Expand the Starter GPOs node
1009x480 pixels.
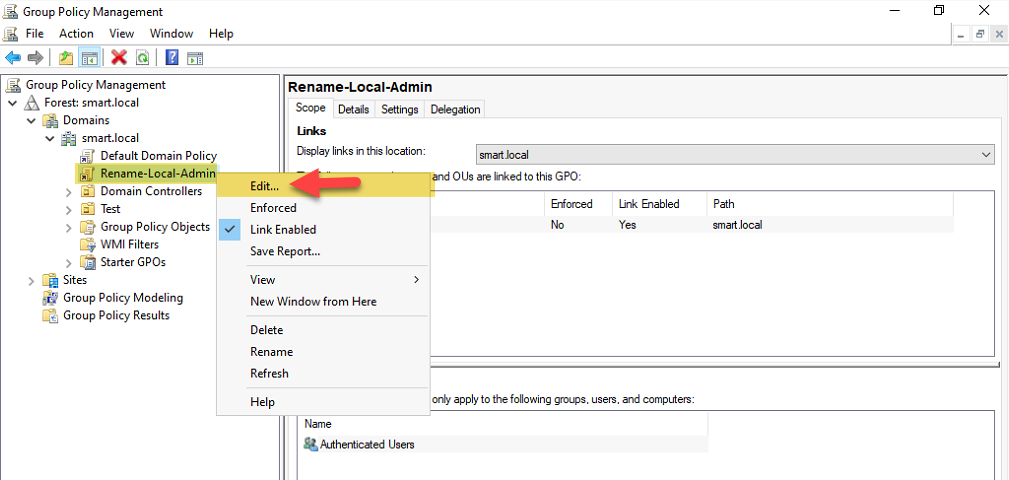[69, 263]
